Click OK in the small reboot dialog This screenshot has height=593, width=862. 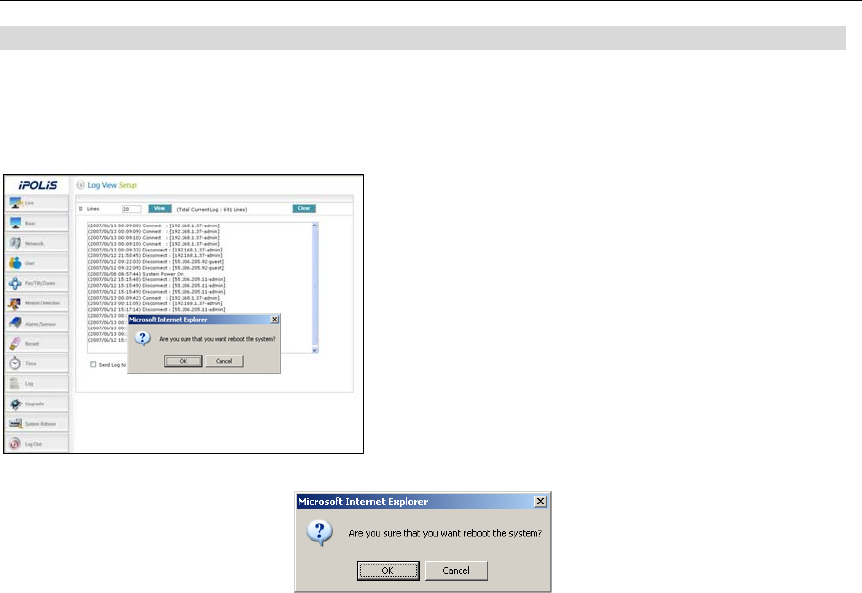click(183, 361)
